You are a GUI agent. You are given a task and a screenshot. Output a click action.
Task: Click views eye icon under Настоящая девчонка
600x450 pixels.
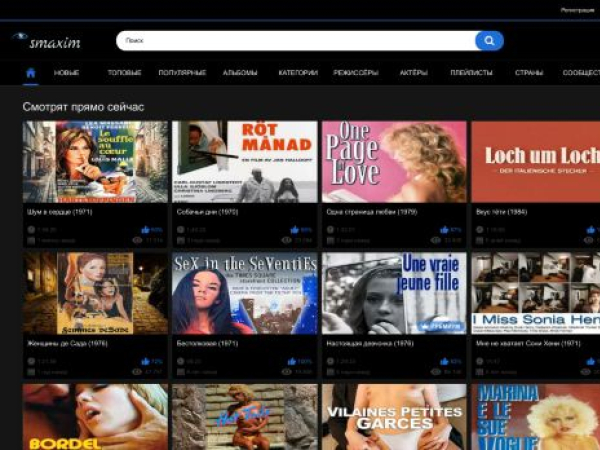coord(437,372)
